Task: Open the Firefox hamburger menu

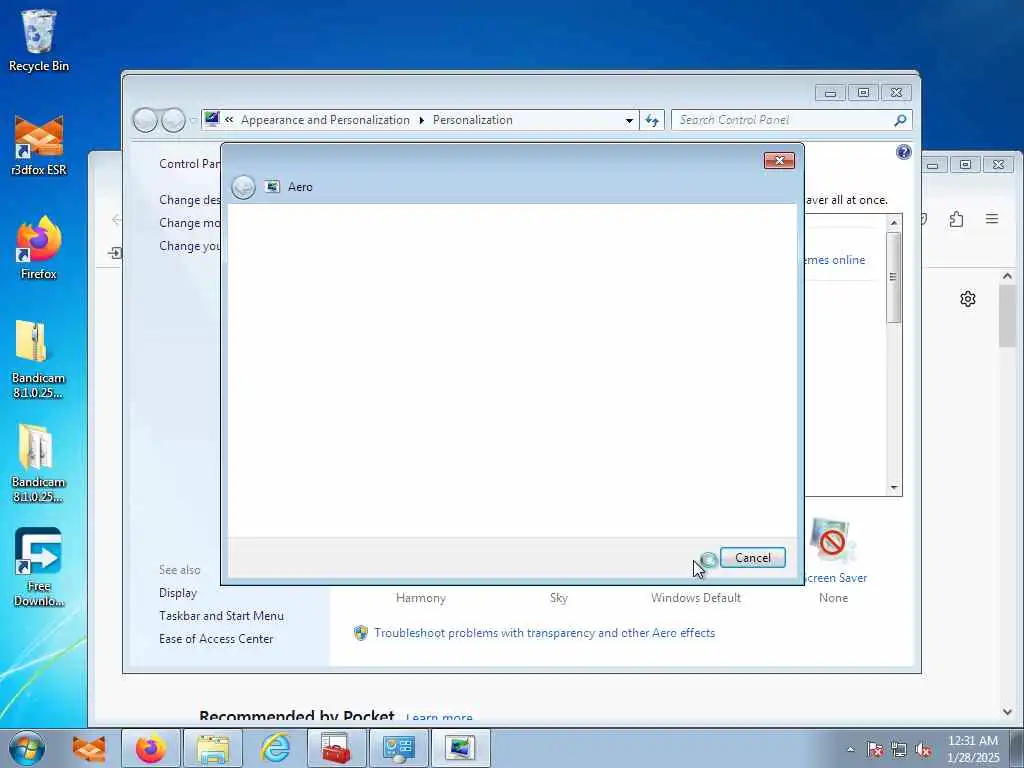Action: (991, 219)
